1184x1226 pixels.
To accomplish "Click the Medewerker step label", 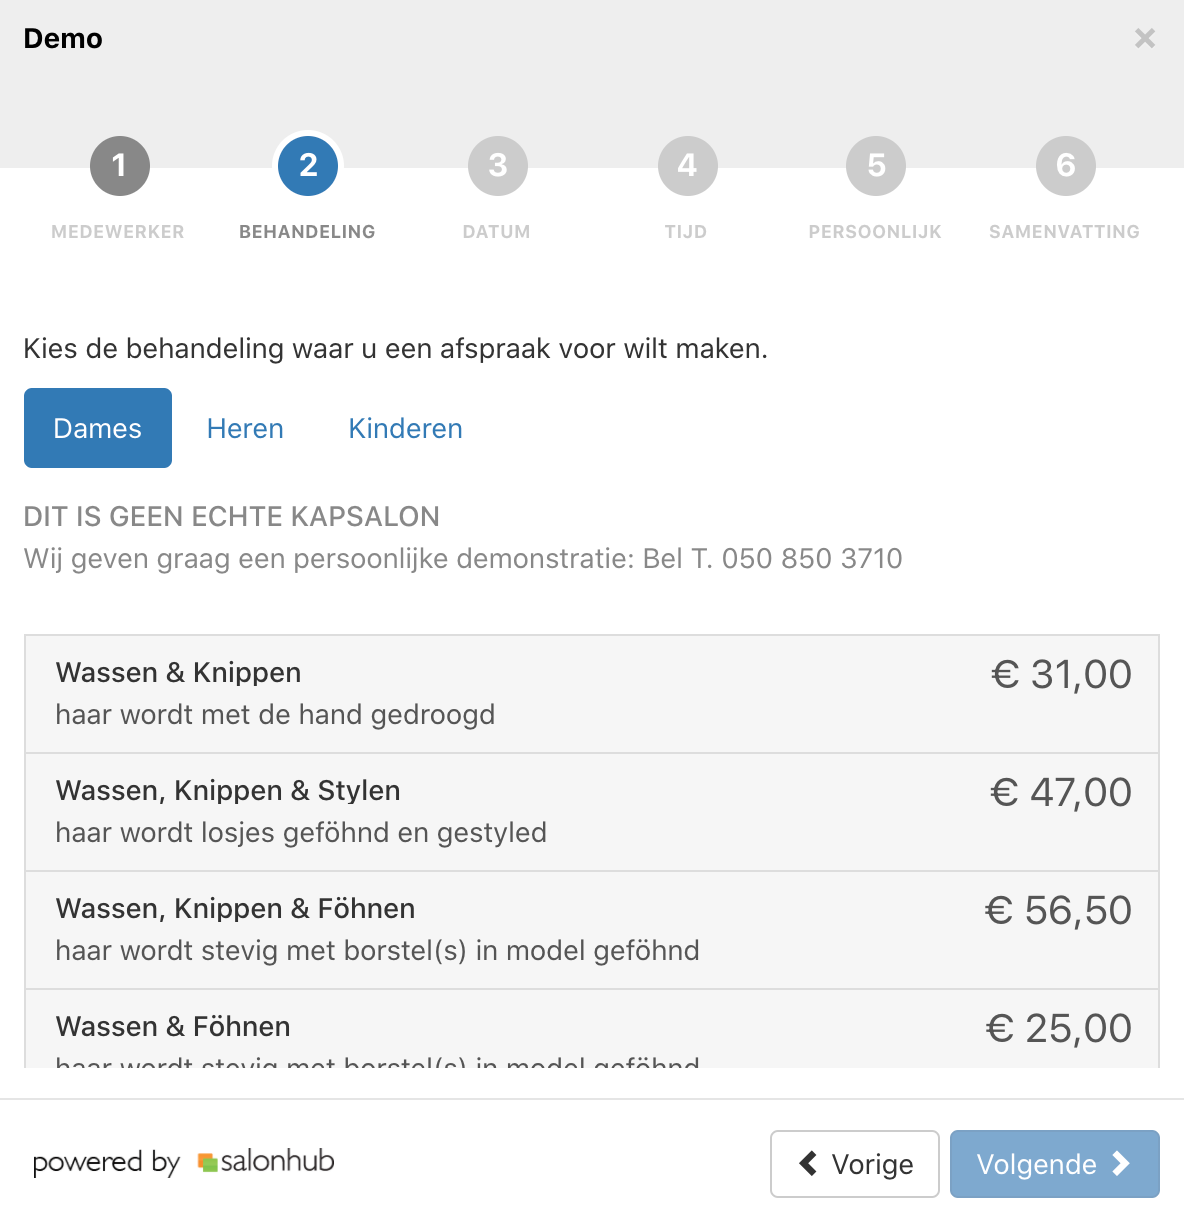I will (x=118, y=232).
